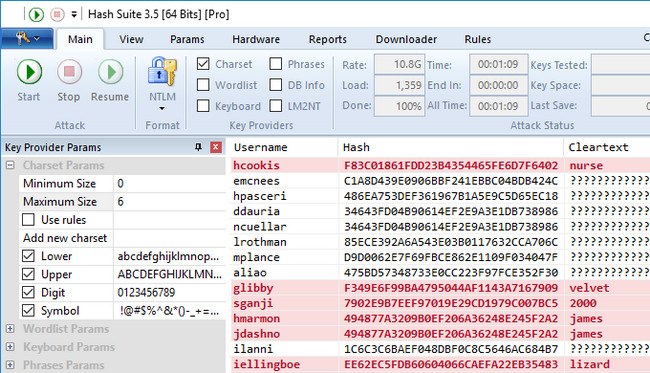Image resolution: width=650 pixels, height=373 pixels.
Task: Sort by the Cleartext column header
Action: [607, 147]
